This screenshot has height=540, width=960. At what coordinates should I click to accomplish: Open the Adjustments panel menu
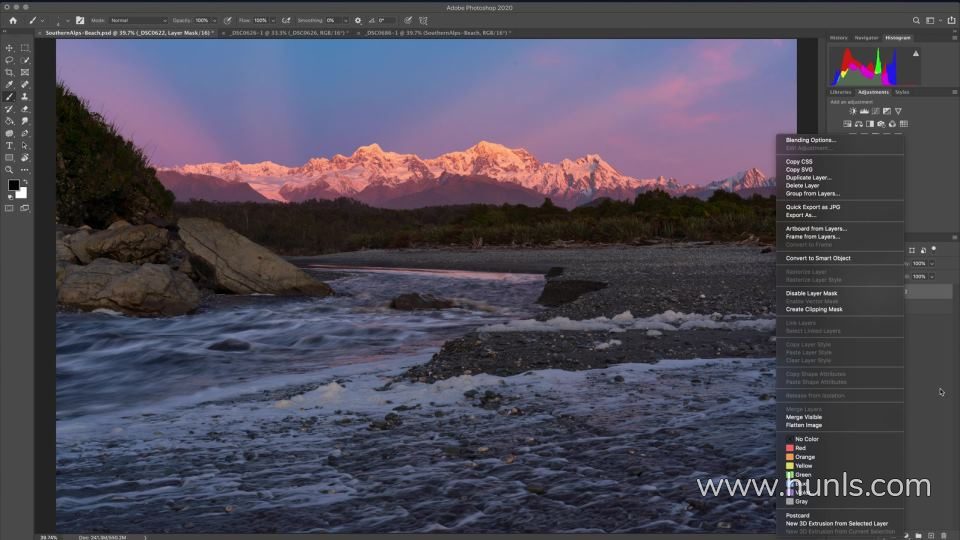click(954, 92)
